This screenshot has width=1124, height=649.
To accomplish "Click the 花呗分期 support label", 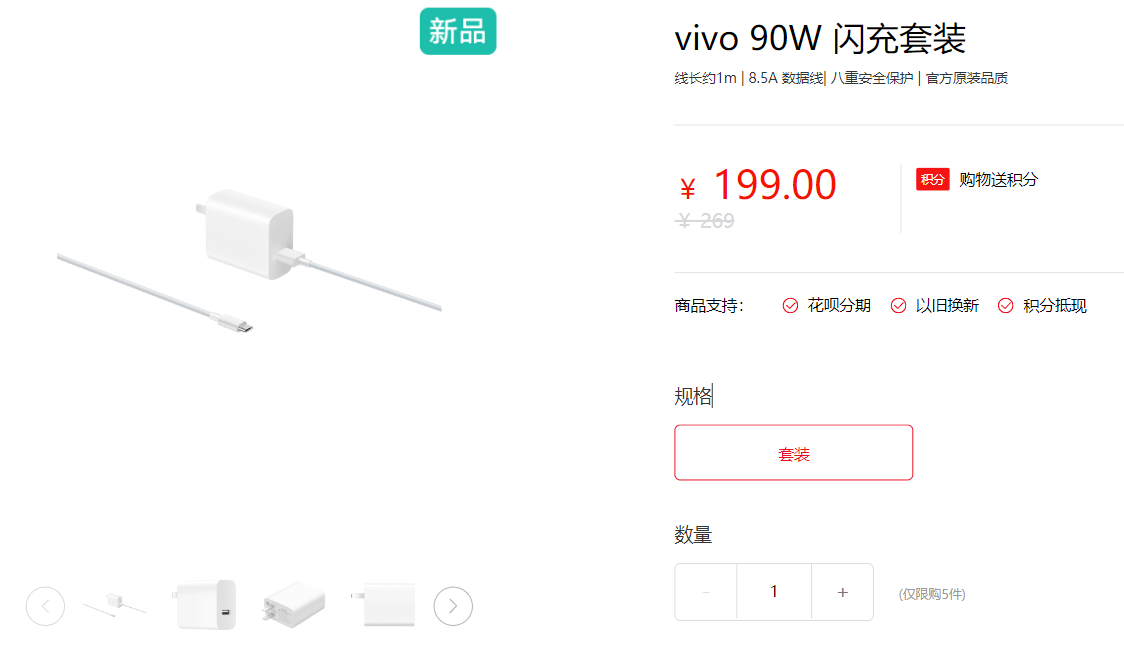I will coord(839,306).
